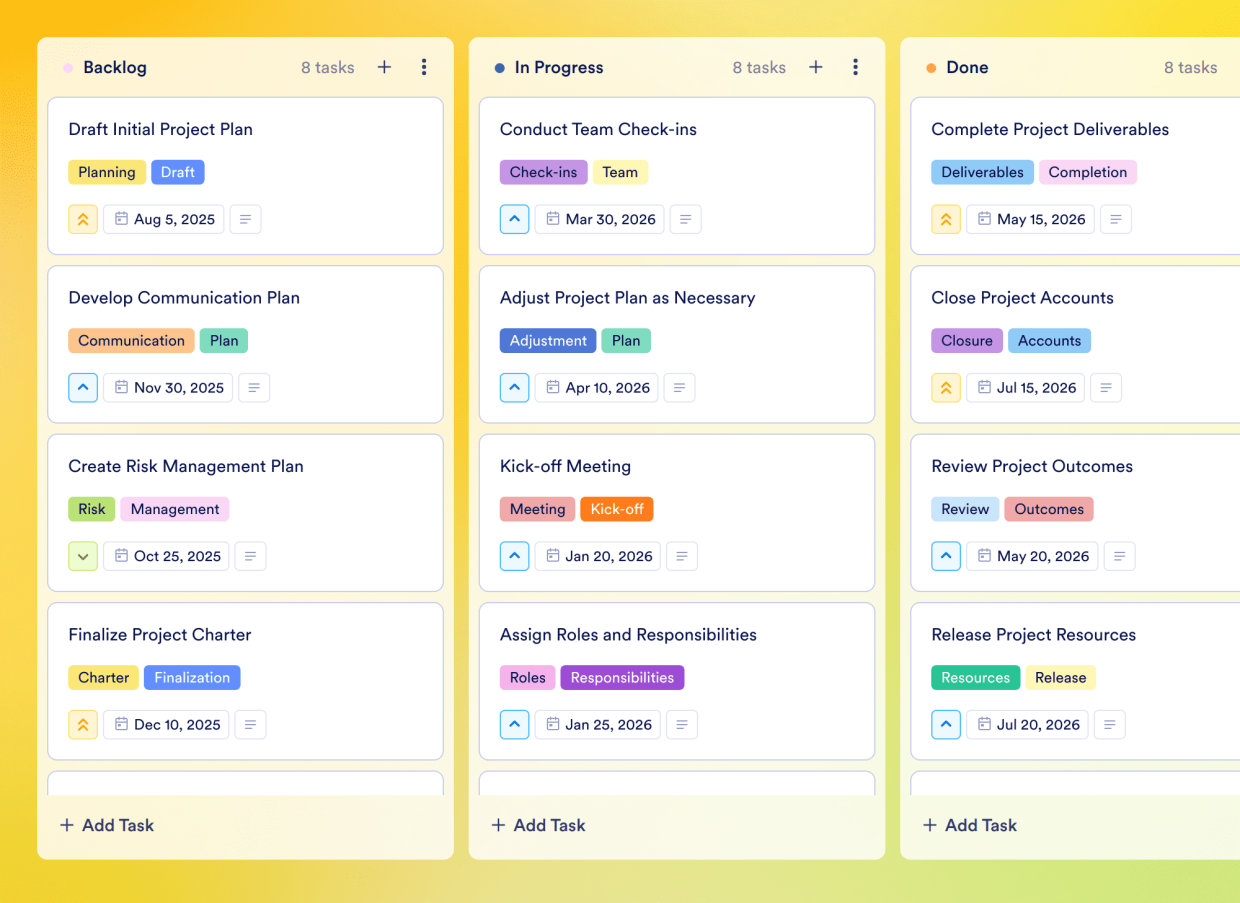Open the priority selector on Adjust Project Plan
This screenshot has height=903, width=1240.
[514, 387]
